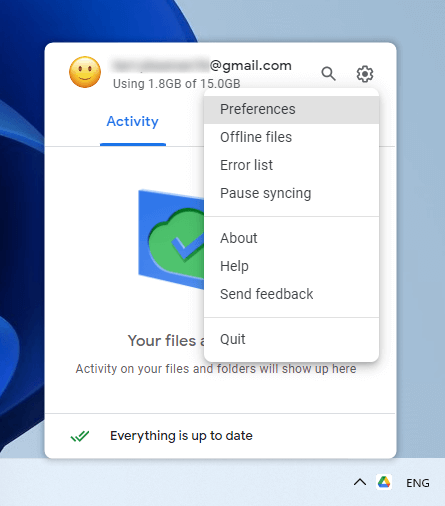The height and width of the screenshot is (506, 445).
Task: Click the storage usage 1.8GB text
Action: (x=177, y=84)
